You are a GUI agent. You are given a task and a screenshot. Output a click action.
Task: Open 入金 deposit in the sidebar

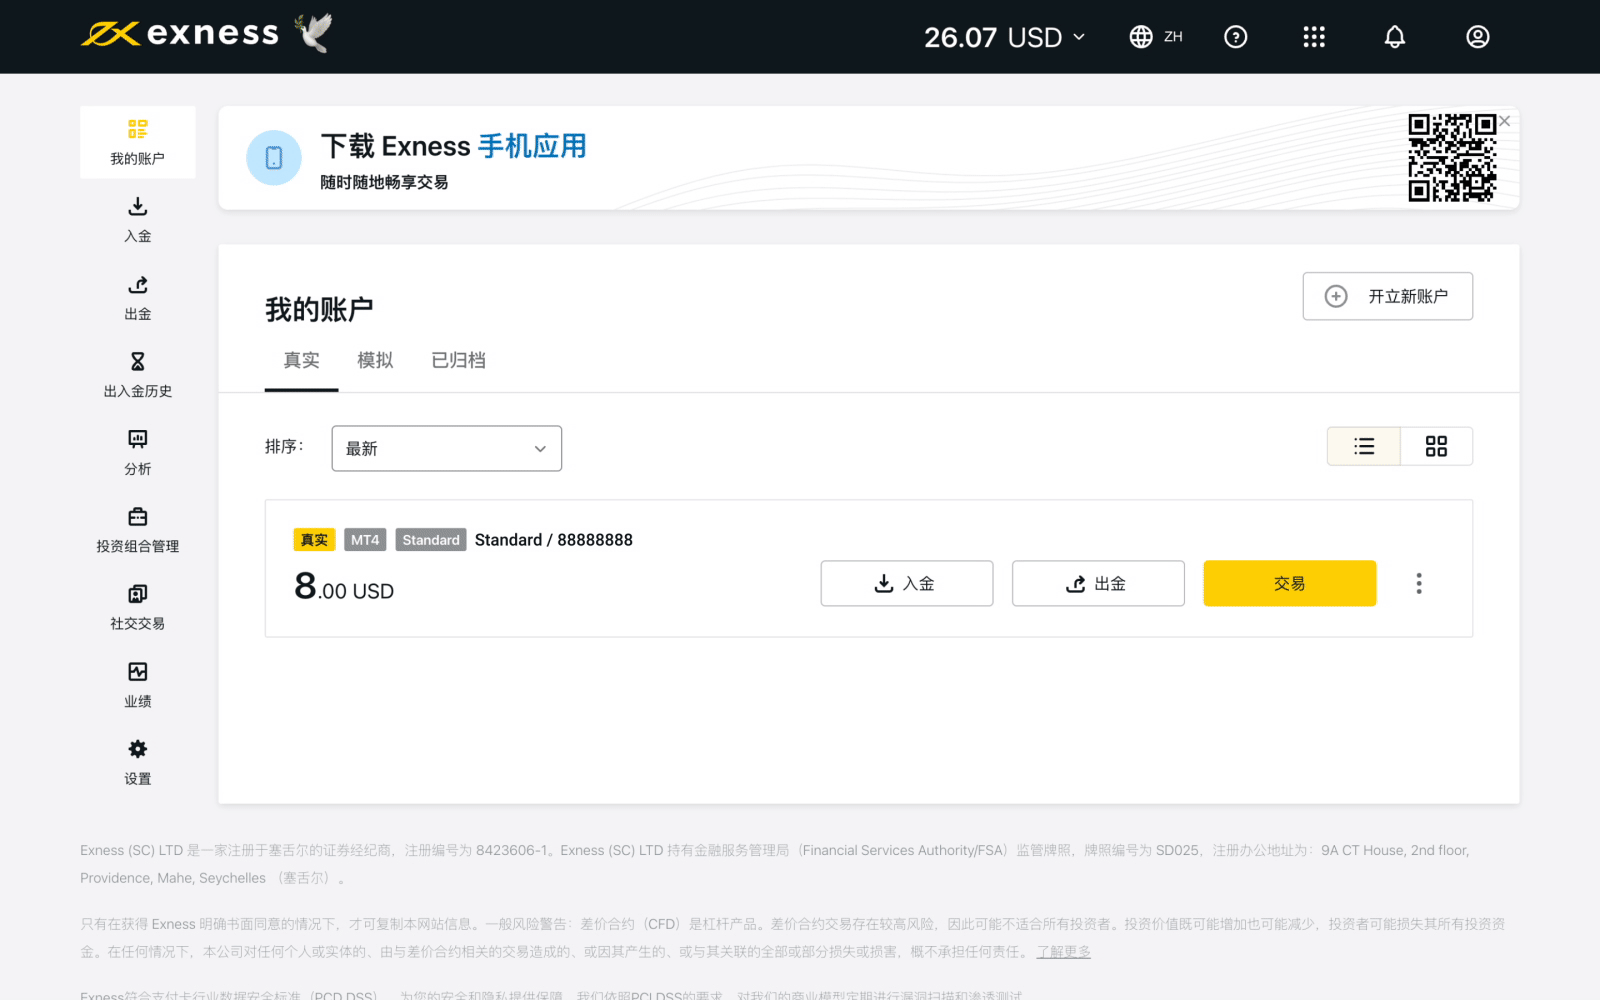click(138, 220)
